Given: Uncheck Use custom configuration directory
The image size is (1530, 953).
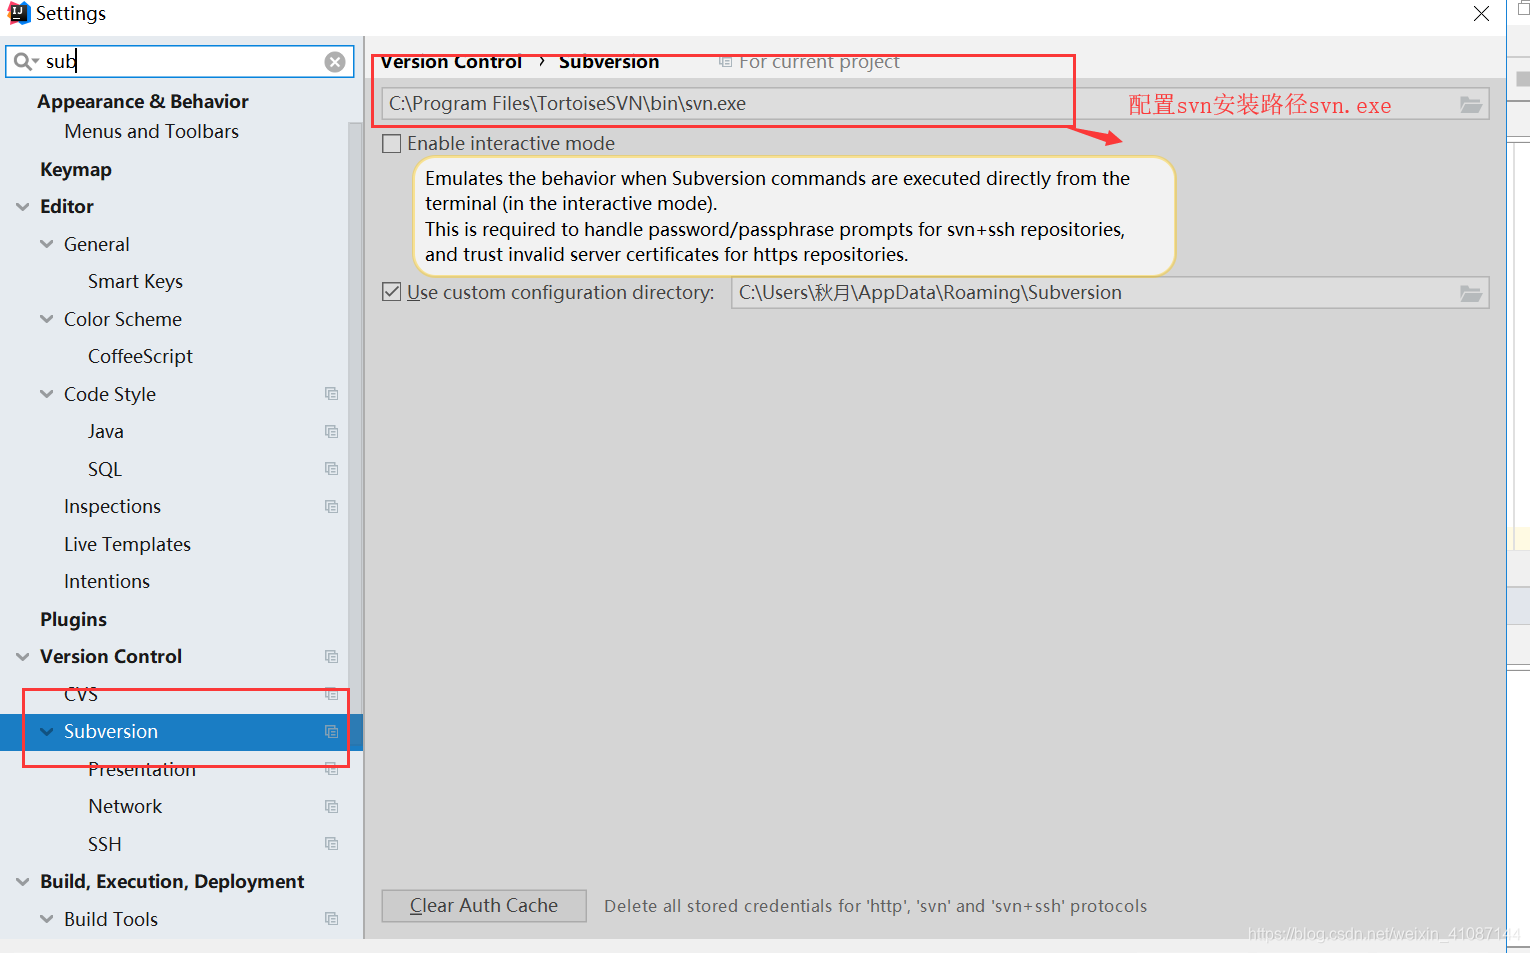Looking at the screenshot, I should coord(392,292).
